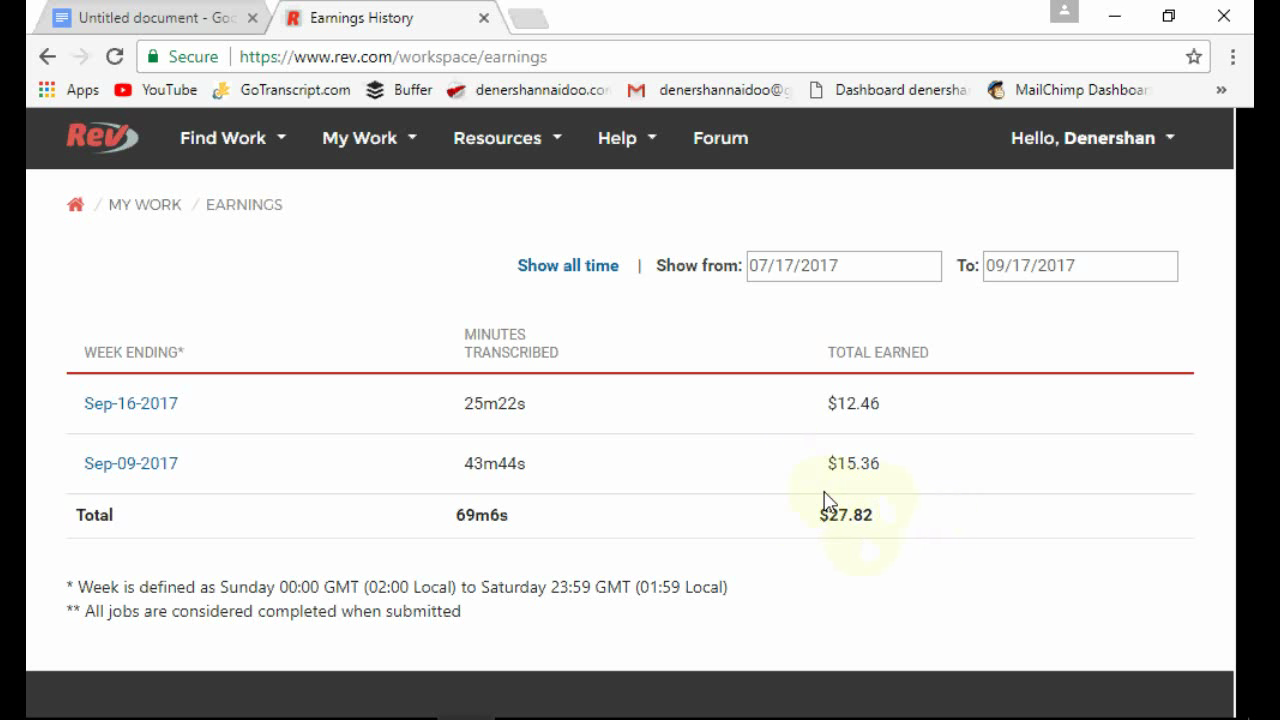
Task: Select the 69m6s total minutes
Action: [x=482, y=515]
